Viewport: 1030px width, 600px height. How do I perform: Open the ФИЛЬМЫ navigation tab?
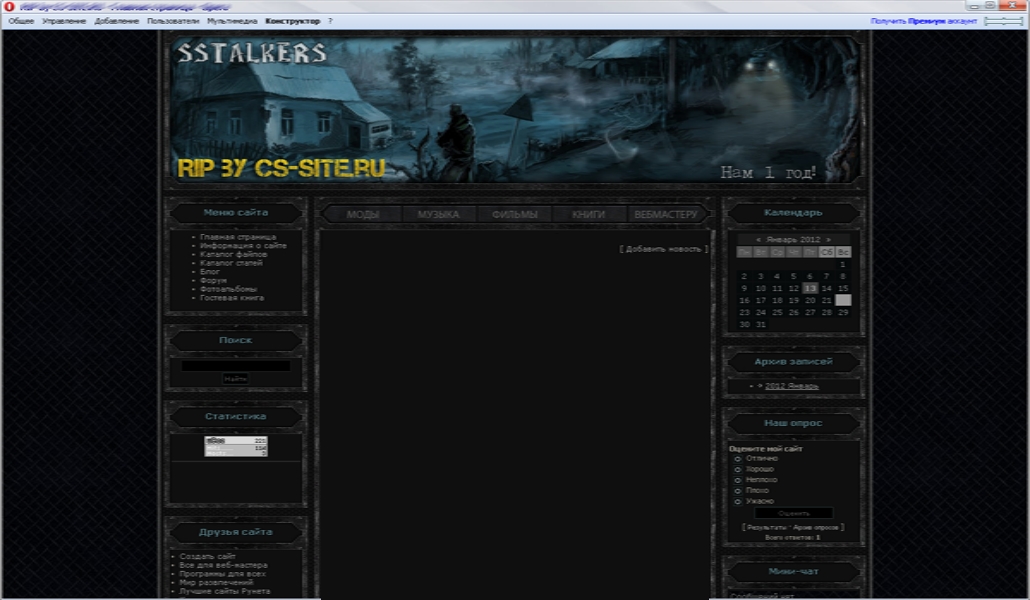[514, 214]
